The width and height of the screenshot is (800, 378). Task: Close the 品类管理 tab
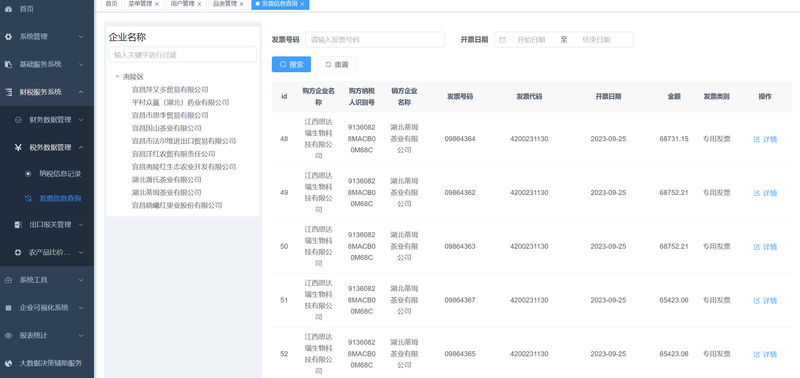coord(242,4)
